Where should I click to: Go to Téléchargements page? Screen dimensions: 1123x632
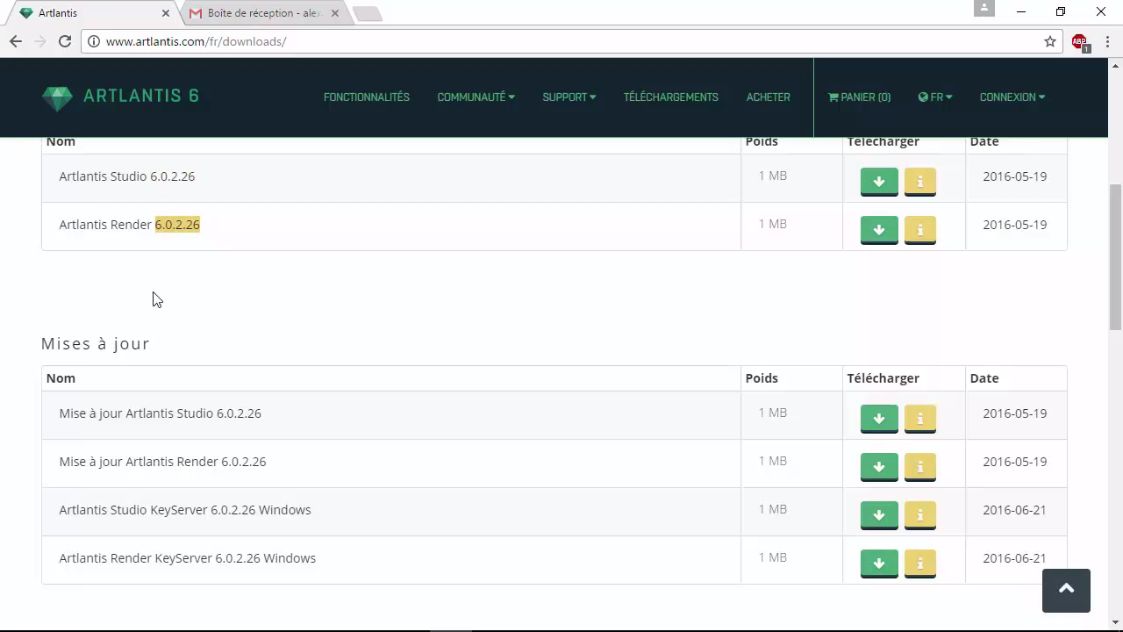point(670,97)
